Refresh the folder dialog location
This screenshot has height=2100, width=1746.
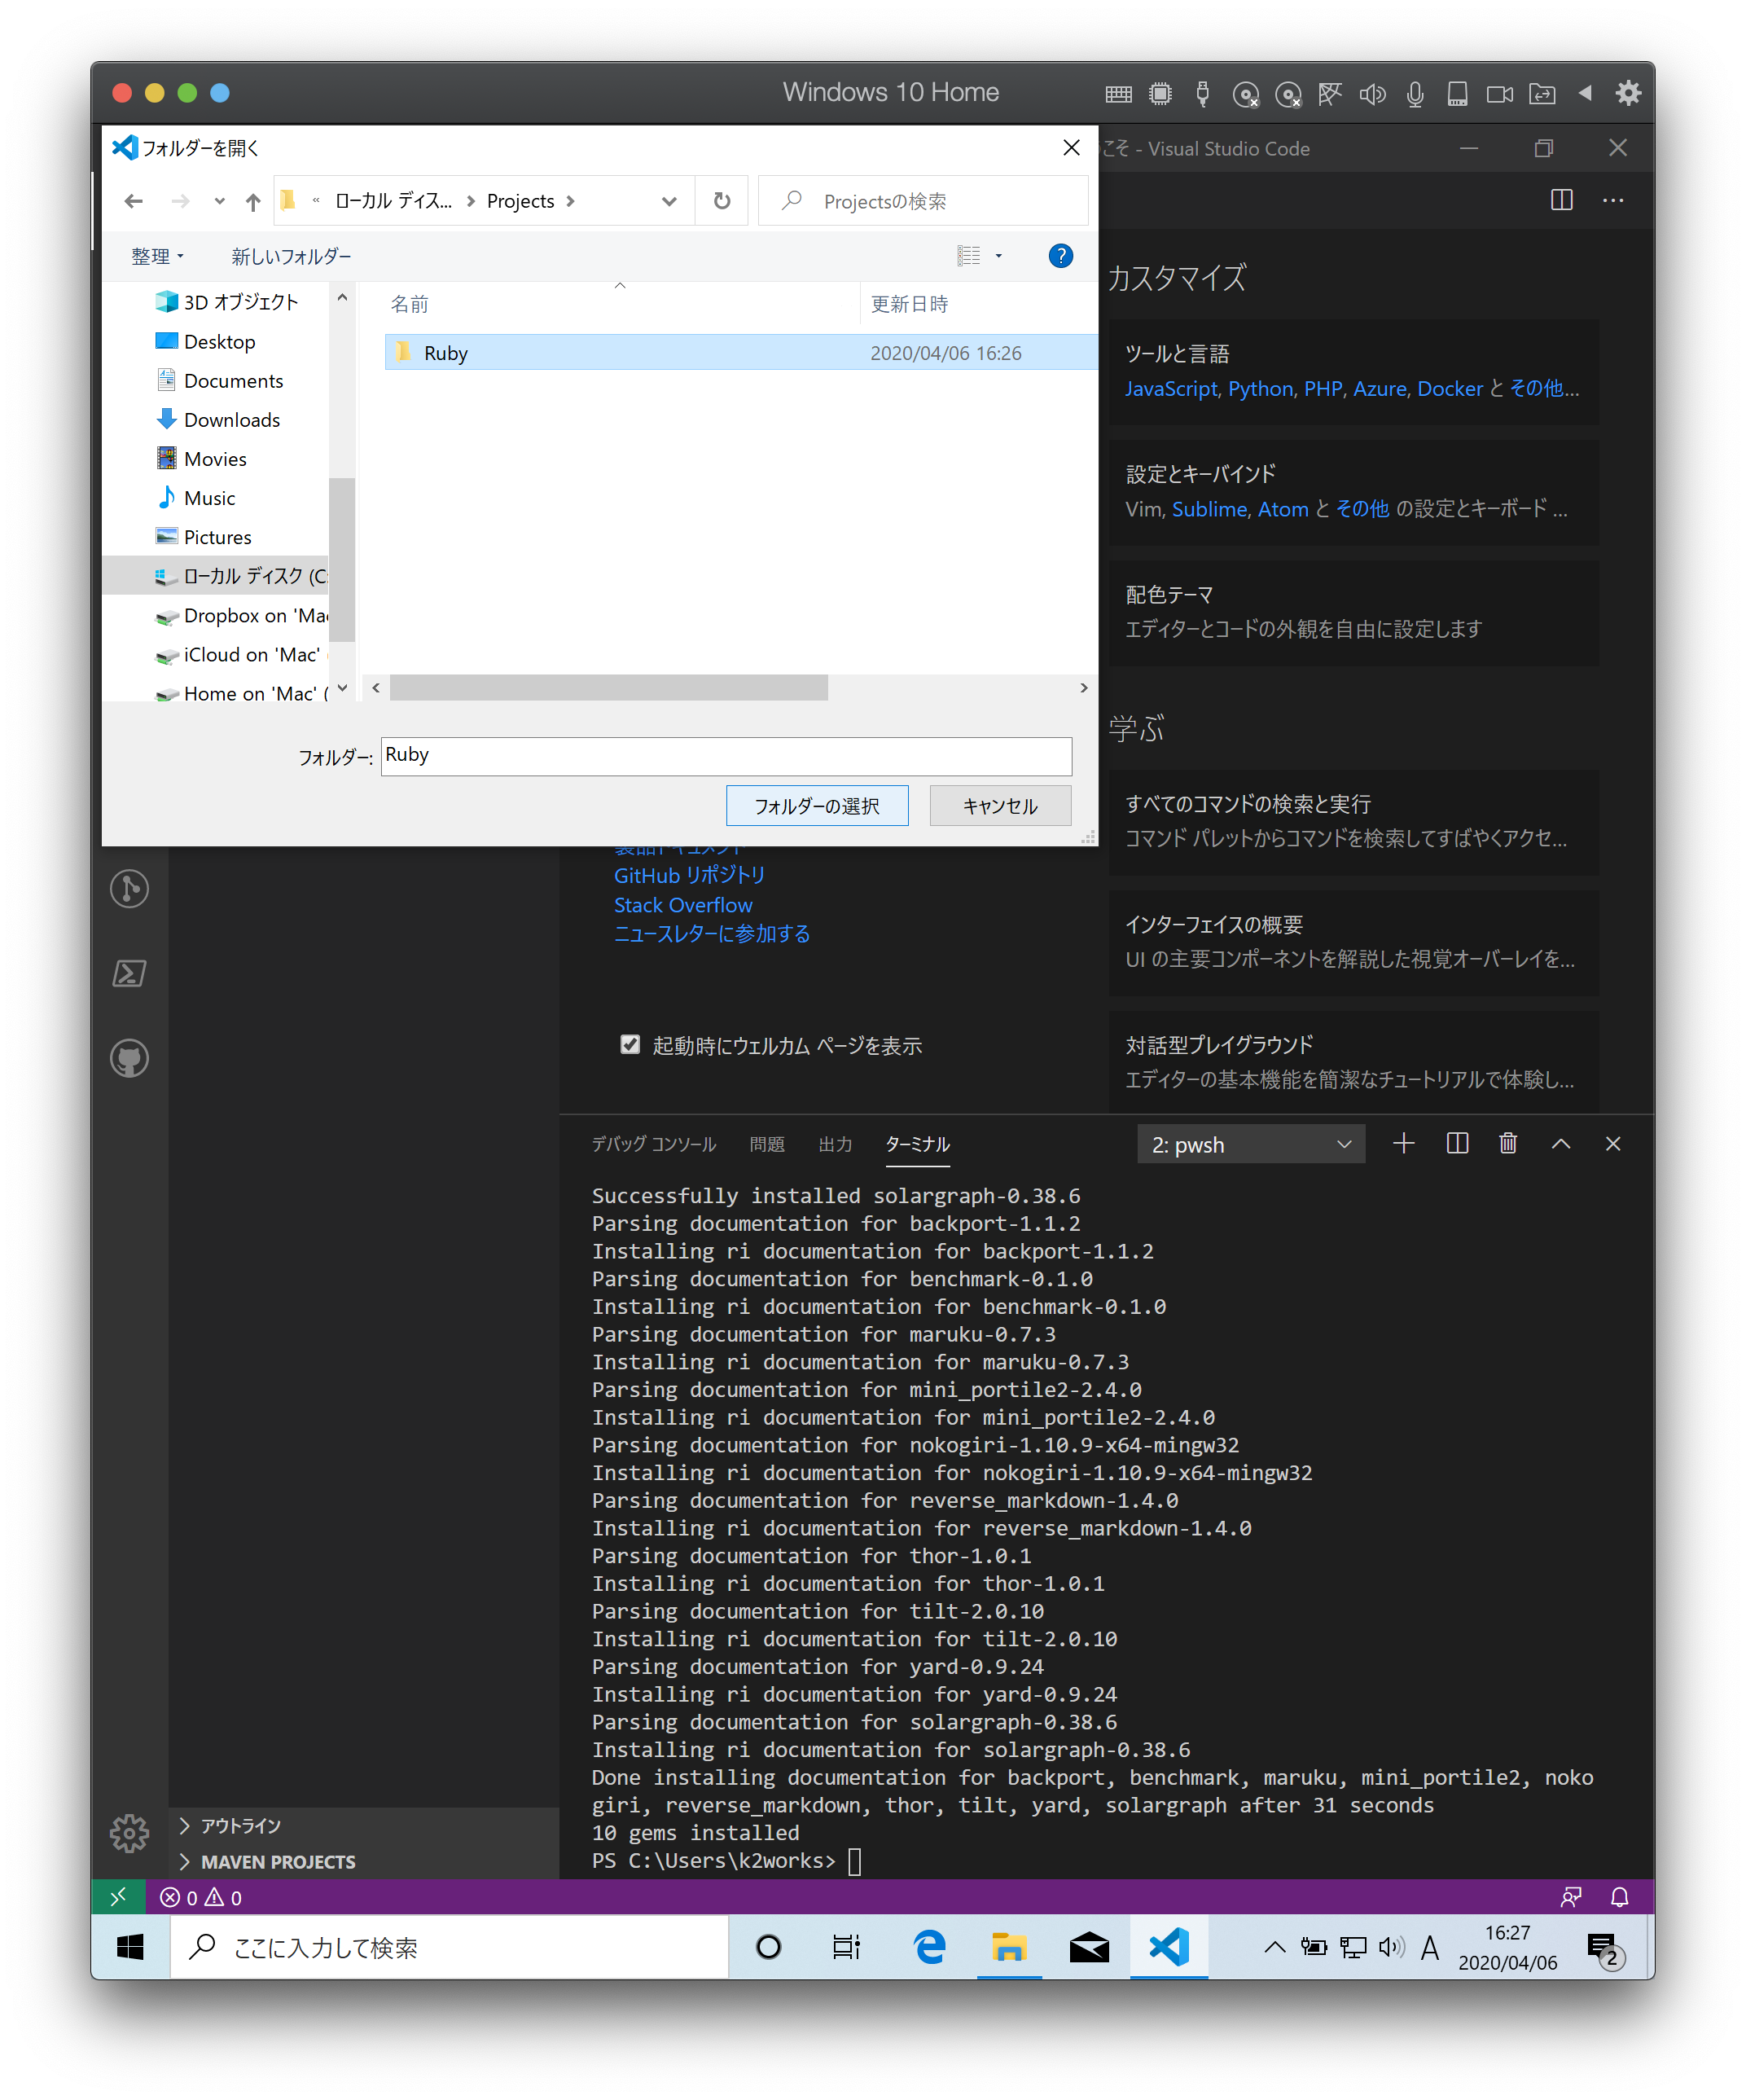click(x=721, y=201)
